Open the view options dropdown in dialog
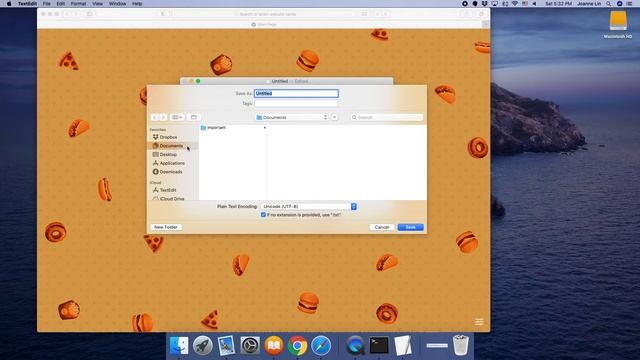 pyautogui.click(x=177, y=117)
